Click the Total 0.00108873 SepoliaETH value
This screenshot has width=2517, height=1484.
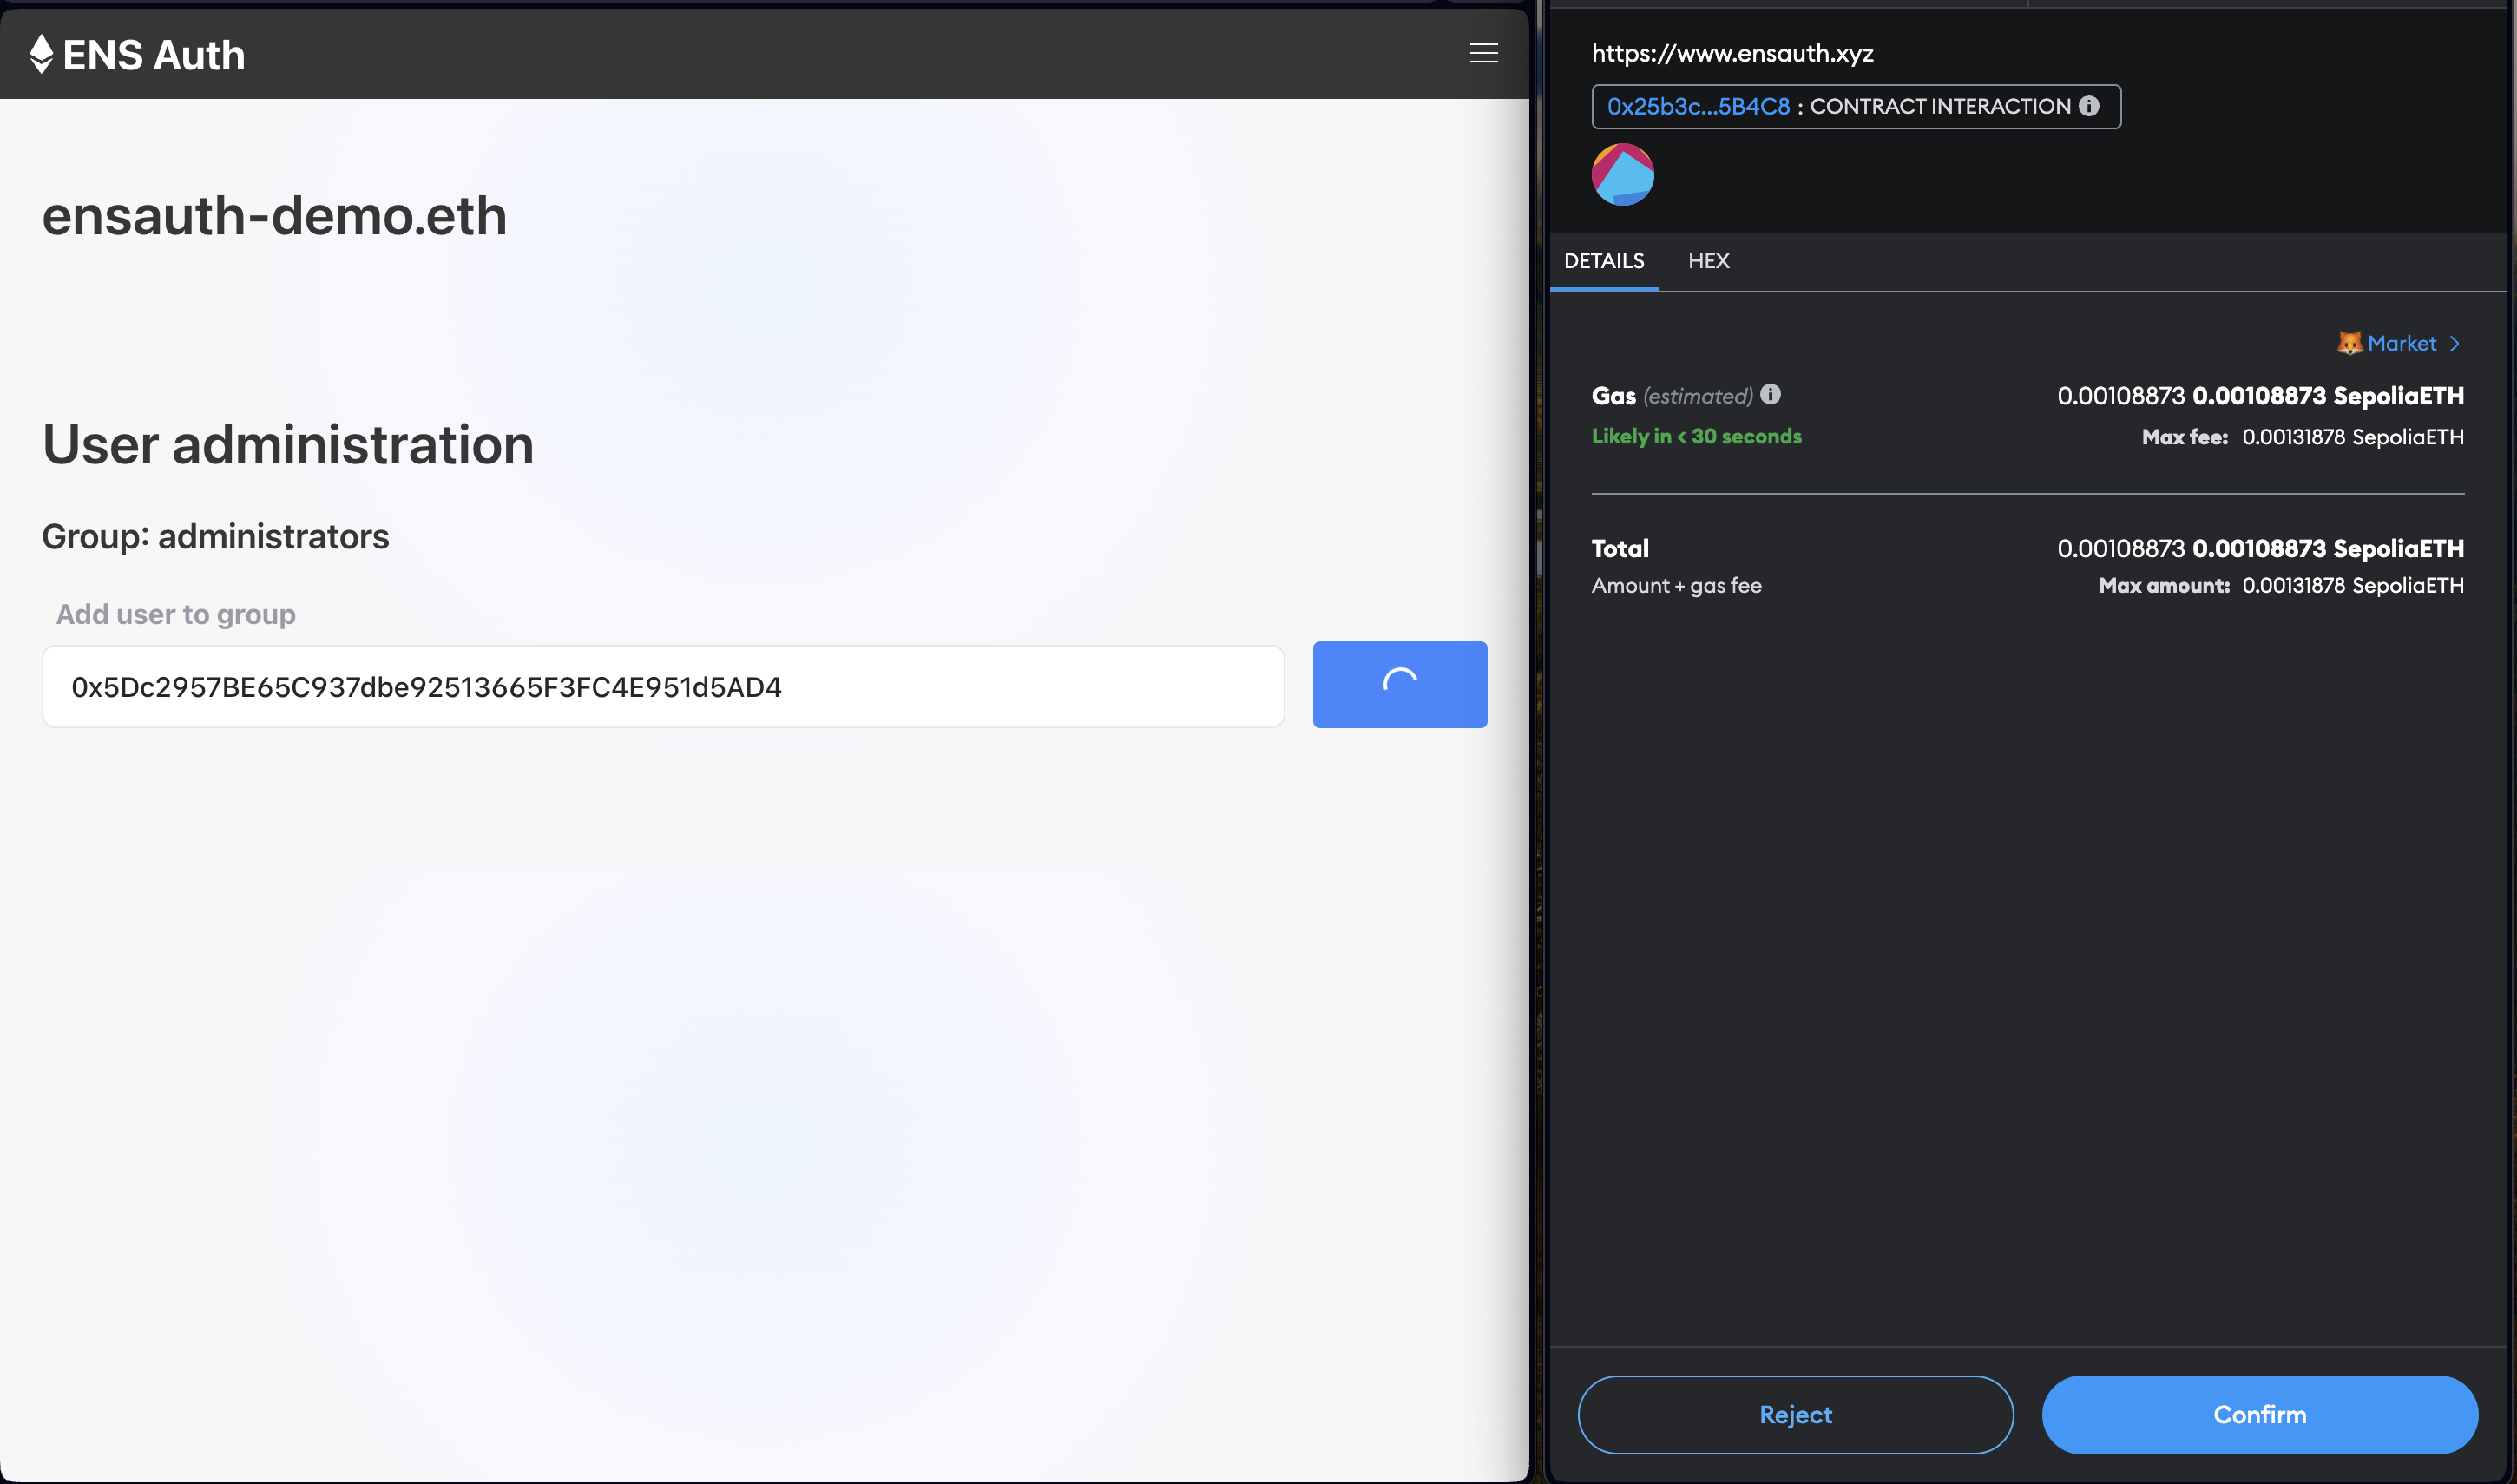(x=2327, y=548)
